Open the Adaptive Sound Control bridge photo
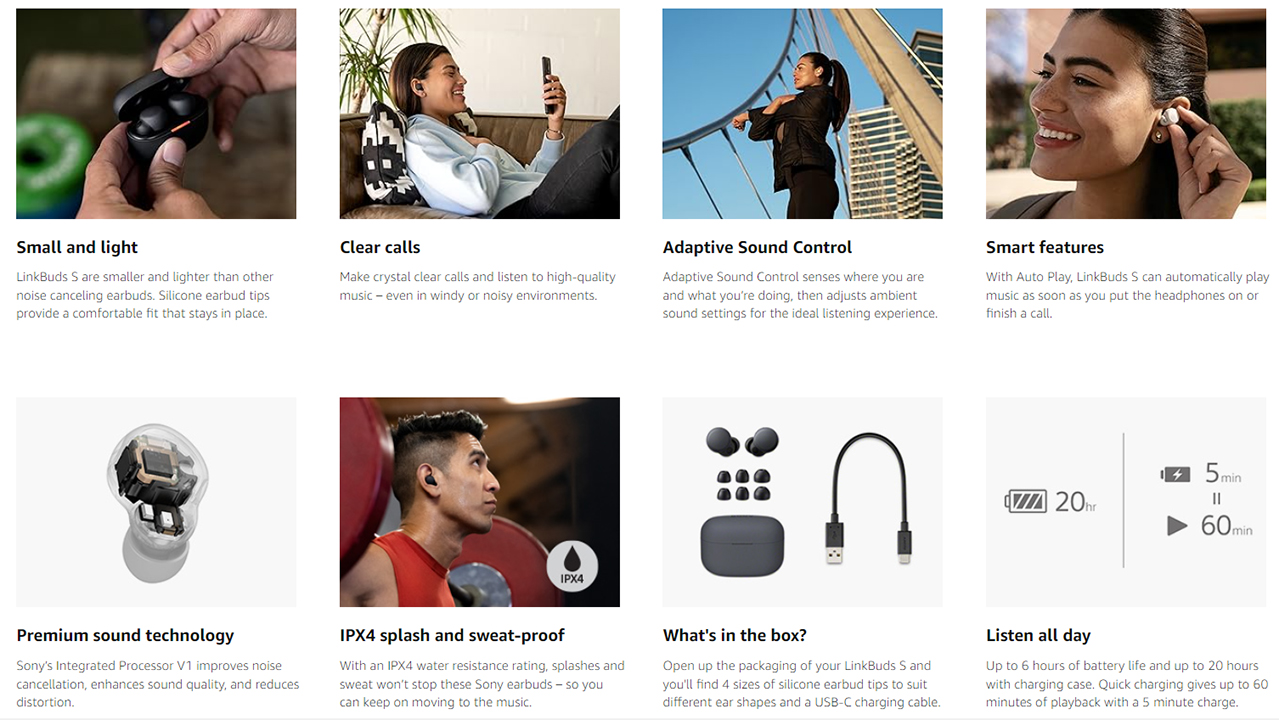Screen dimensions: 1279x720 (802, 114)
